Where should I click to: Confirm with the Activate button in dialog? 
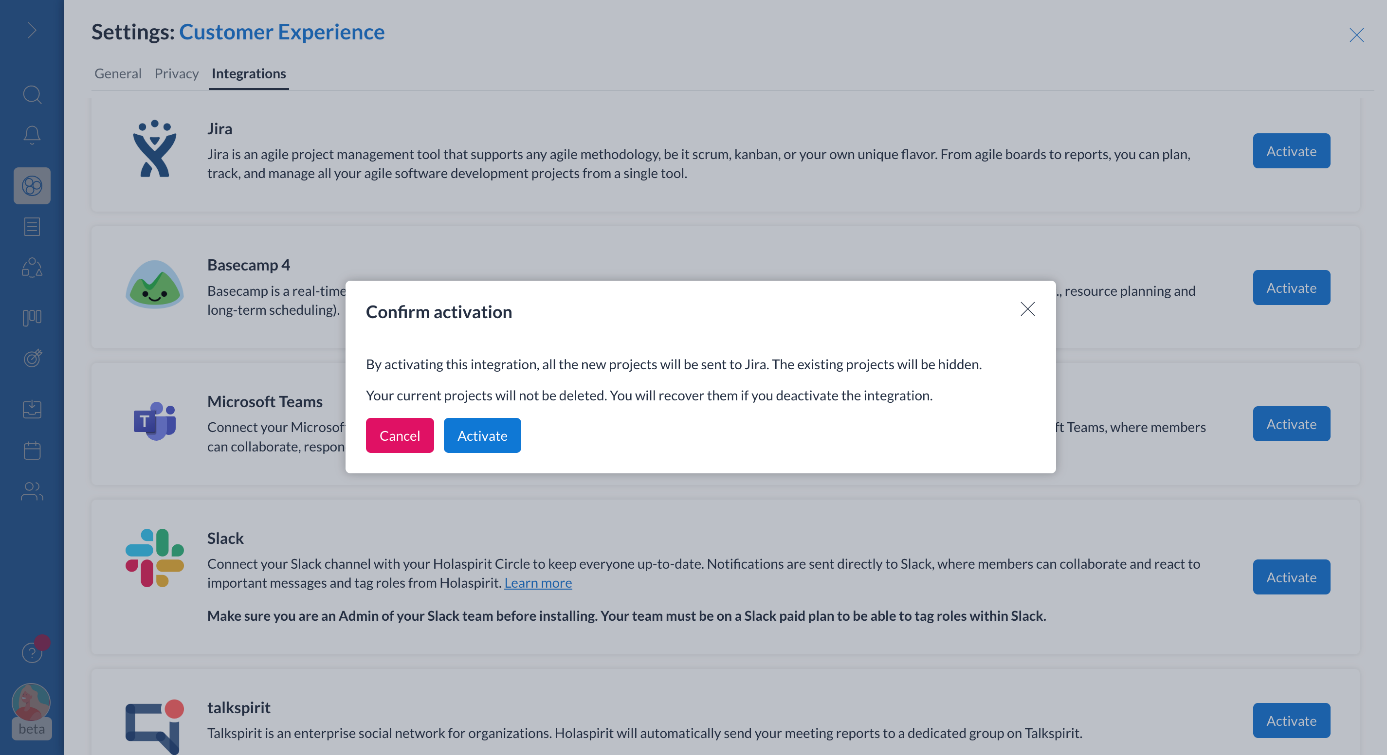click(482, 435)
